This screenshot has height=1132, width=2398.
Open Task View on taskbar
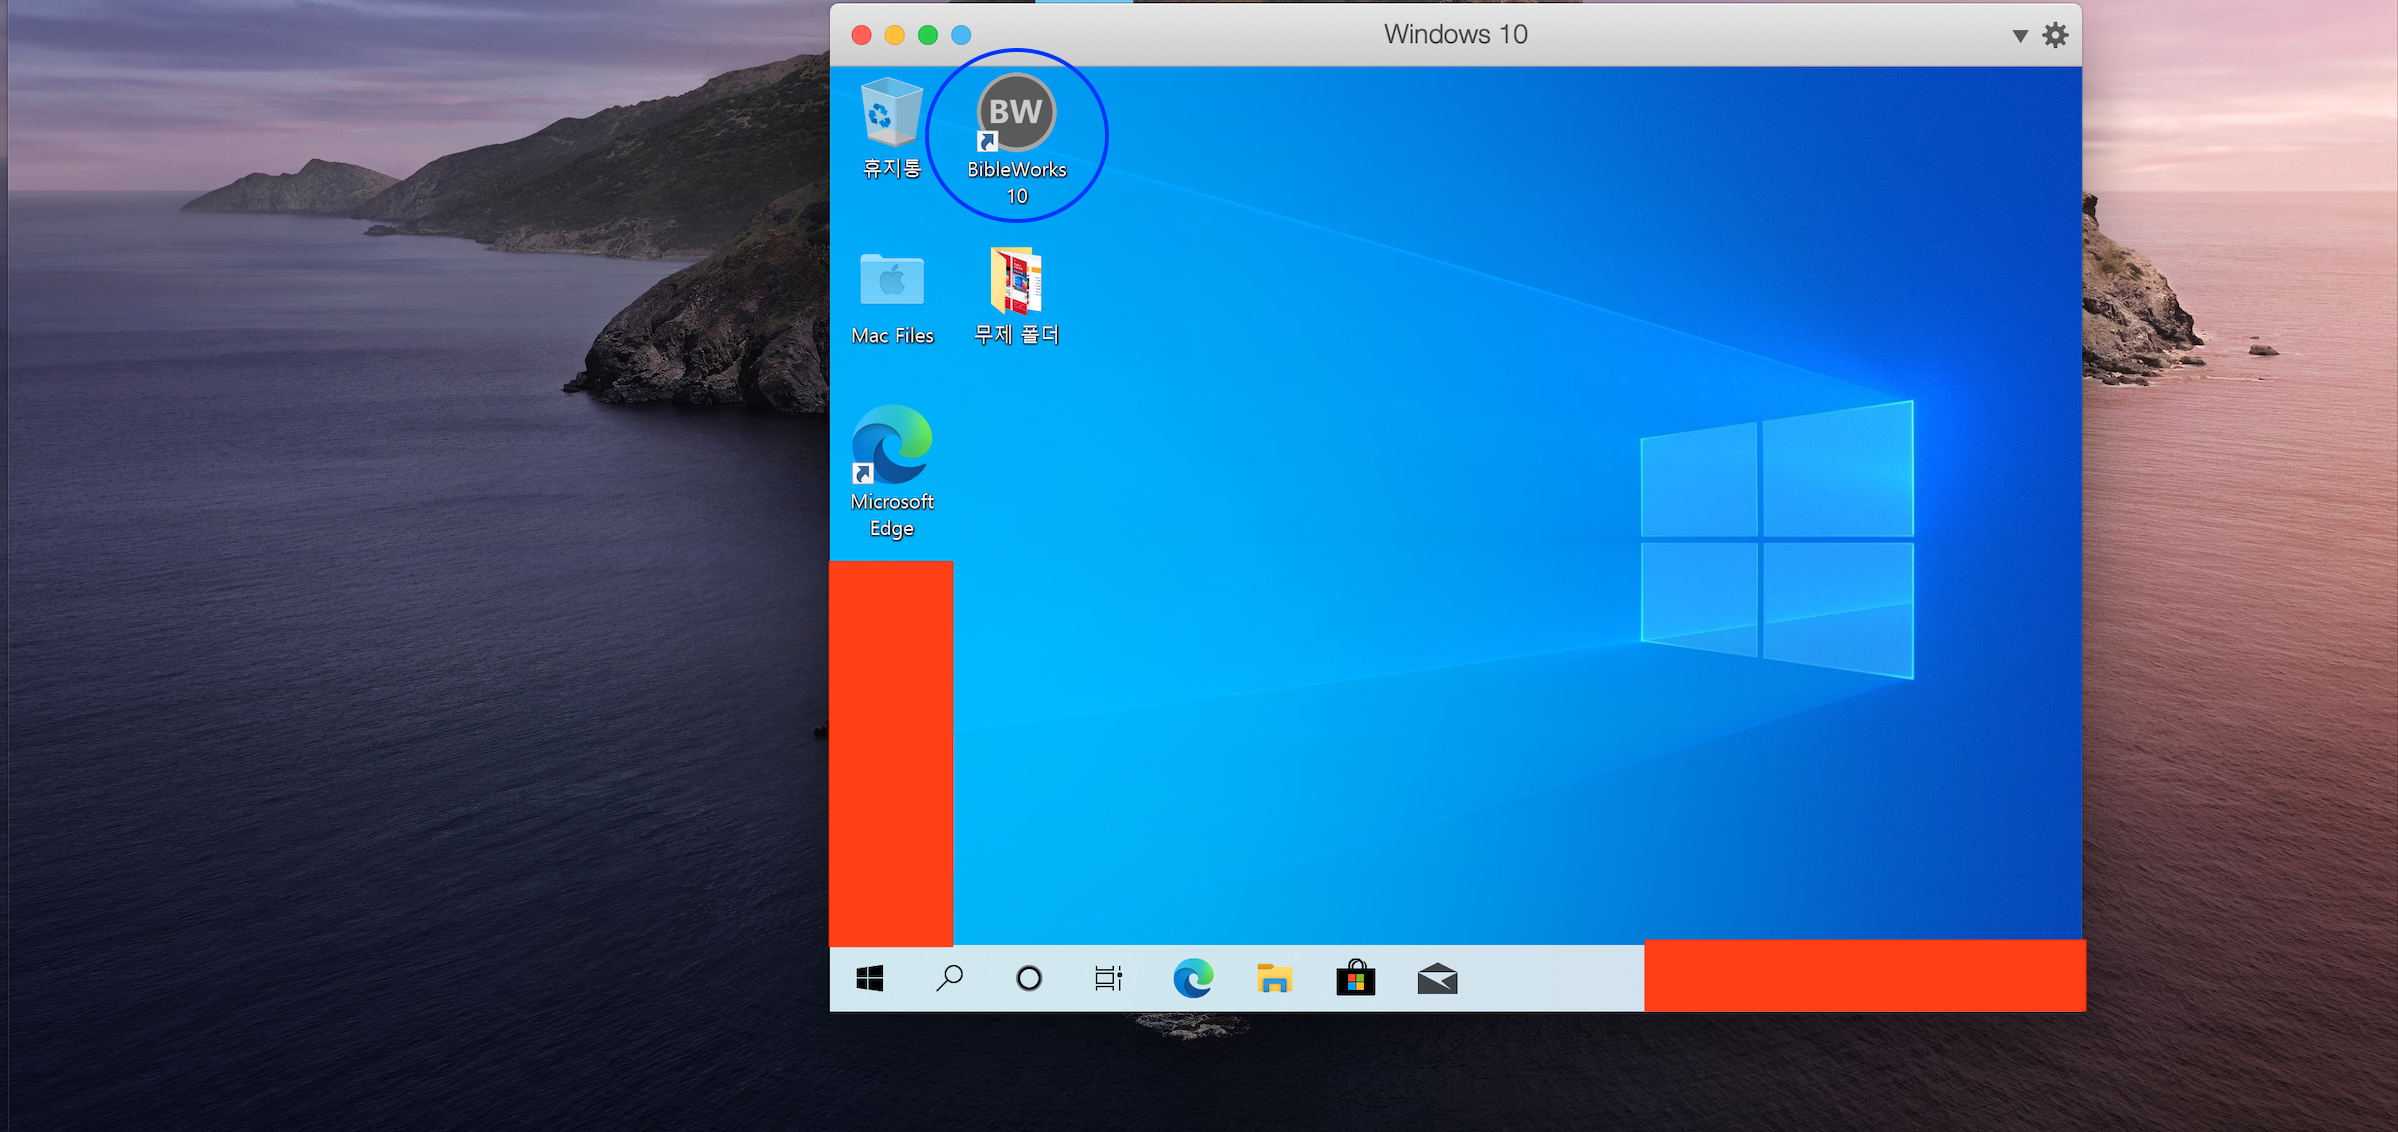click(x=1108, y=978)
